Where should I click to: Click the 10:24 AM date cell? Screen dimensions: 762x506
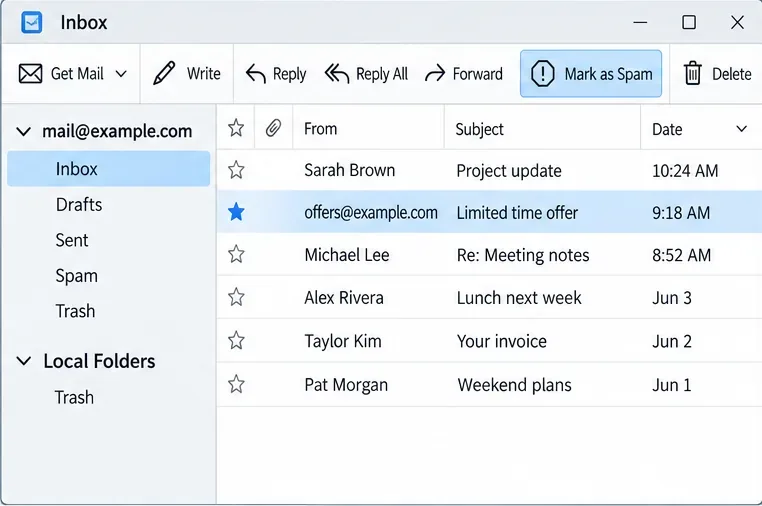coord(685,171)
